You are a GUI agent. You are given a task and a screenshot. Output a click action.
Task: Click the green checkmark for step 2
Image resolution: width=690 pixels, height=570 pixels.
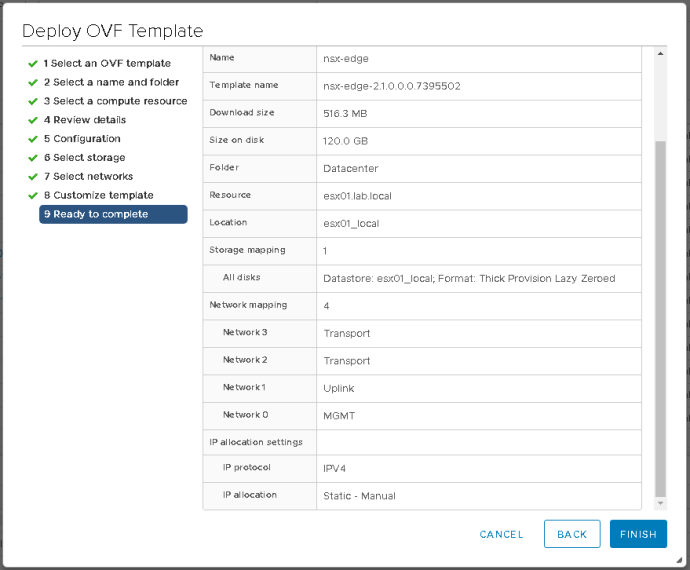(33, 83)
